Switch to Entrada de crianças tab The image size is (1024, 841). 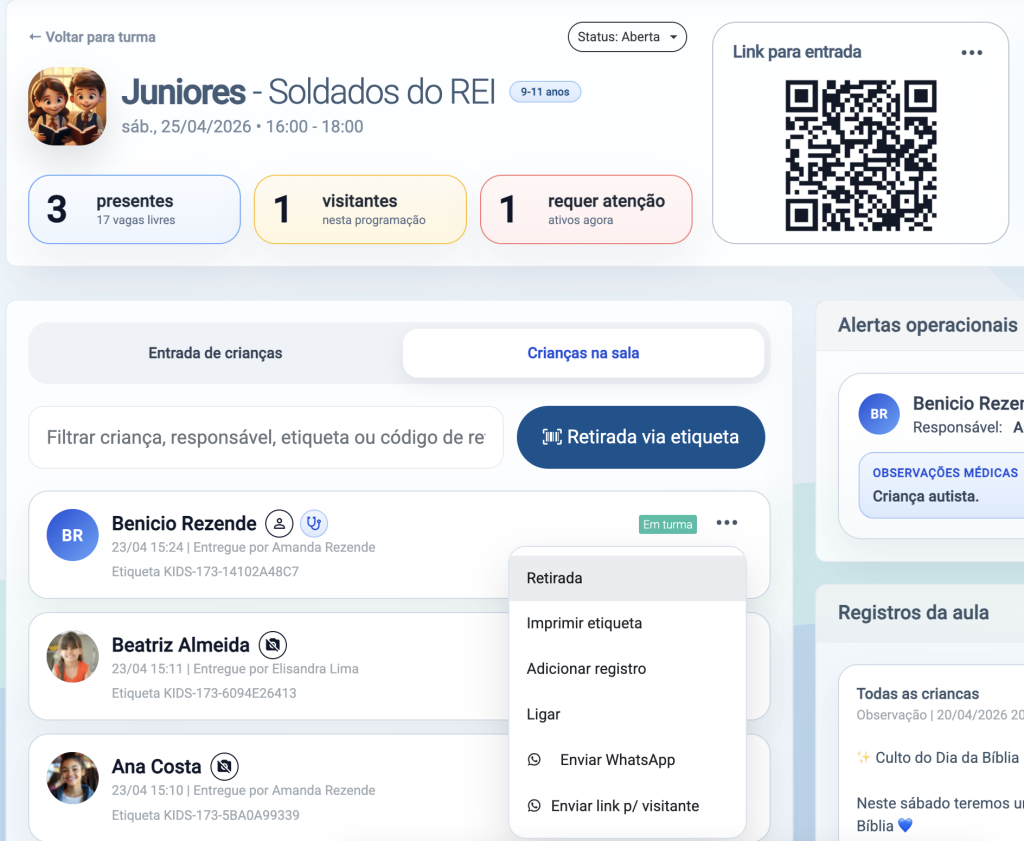click(x=215, y=353)
